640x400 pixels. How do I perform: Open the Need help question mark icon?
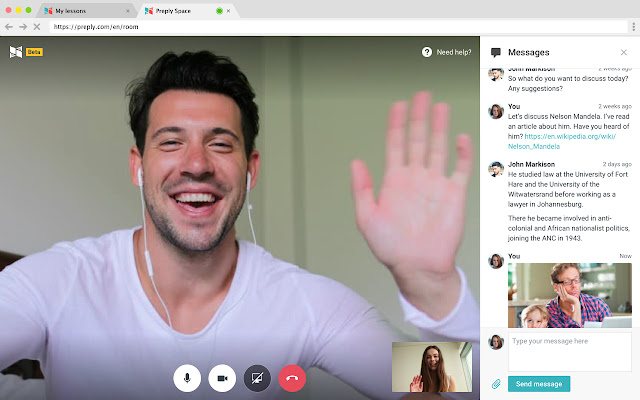427,52
